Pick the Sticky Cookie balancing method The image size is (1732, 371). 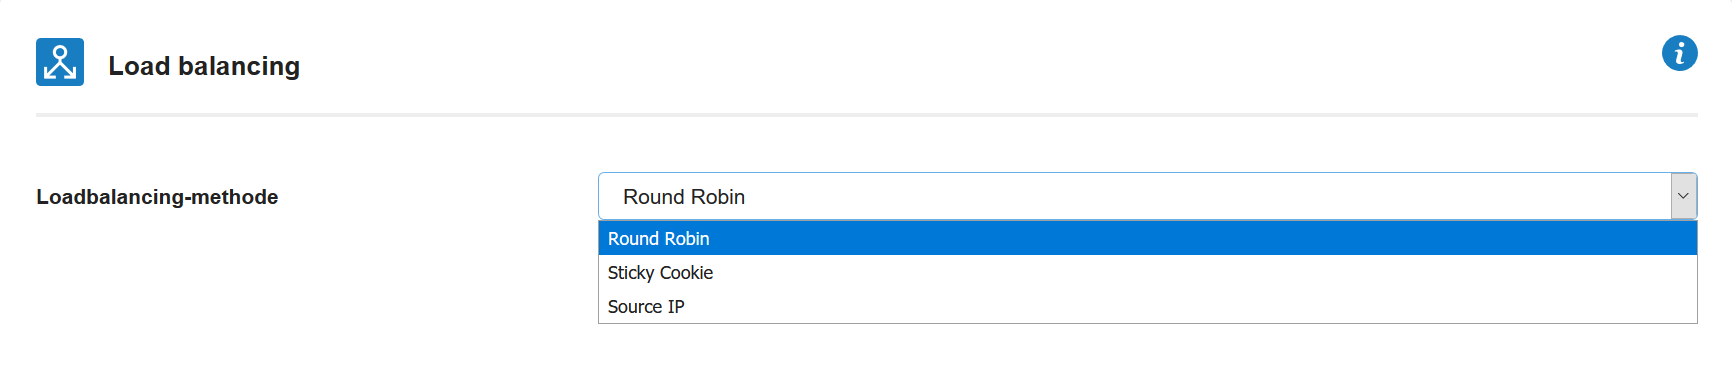coord(1147,273)
